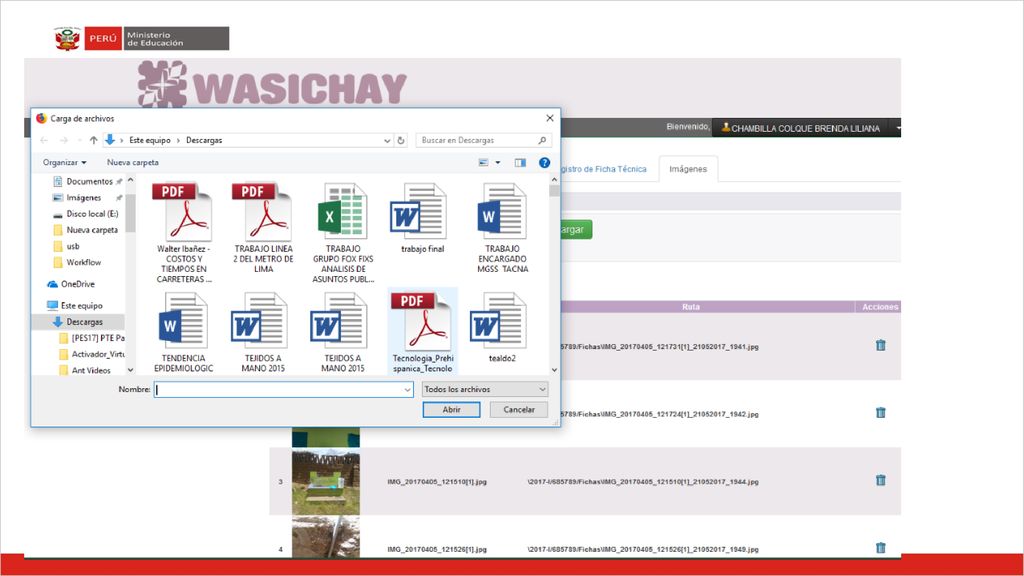Click the search magnifier in Buscar en Descargas
The image size is (1024, 576).
click(542, 140)
